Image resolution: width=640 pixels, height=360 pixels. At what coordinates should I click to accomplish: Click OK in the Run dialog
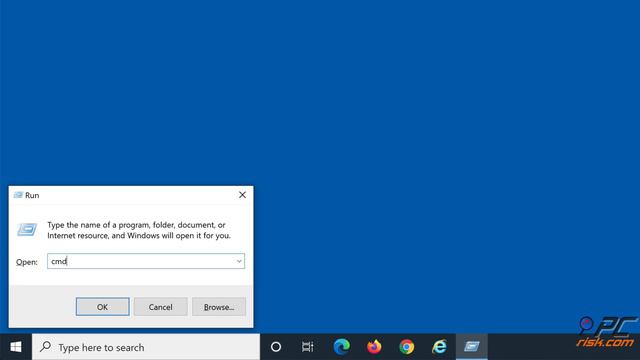102,307
